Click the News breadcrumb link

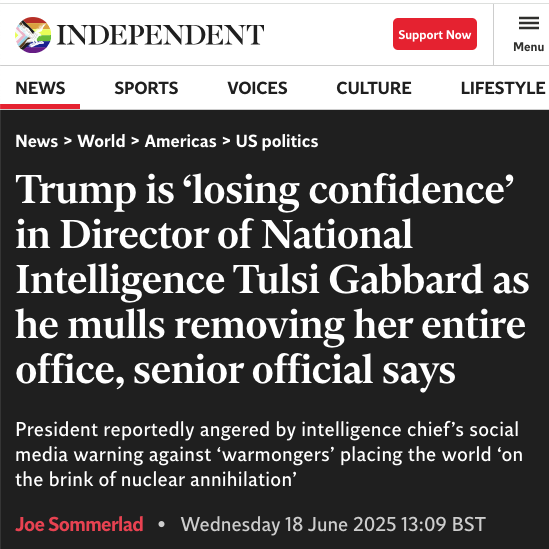(x=36, y=141)
